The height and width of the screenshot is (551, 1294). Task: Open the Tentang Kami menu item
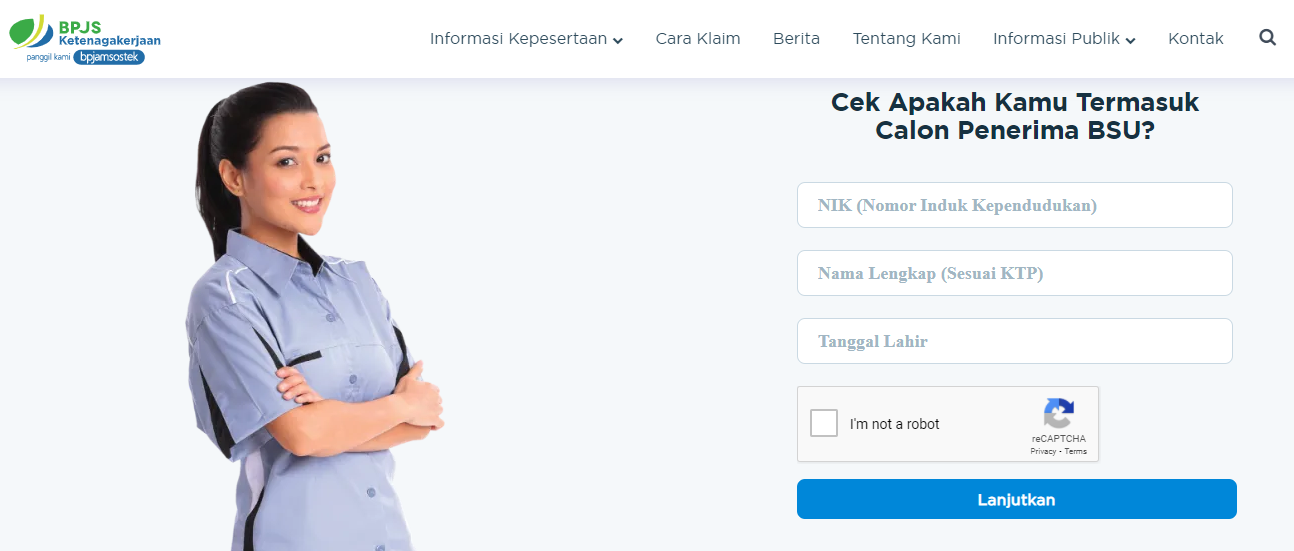click(x=906, y=39)
